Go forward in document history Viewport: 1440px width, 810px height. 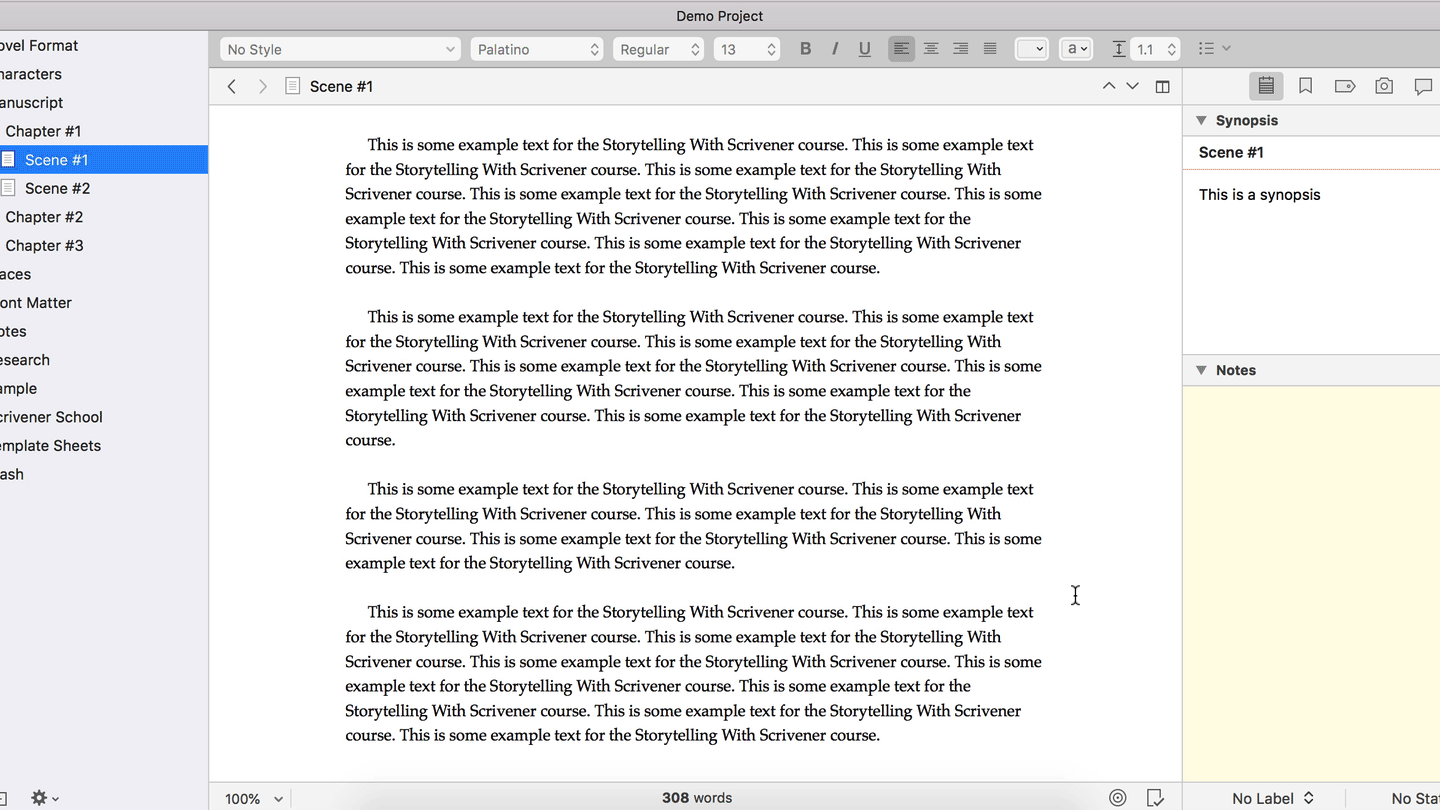pos(263,87)
